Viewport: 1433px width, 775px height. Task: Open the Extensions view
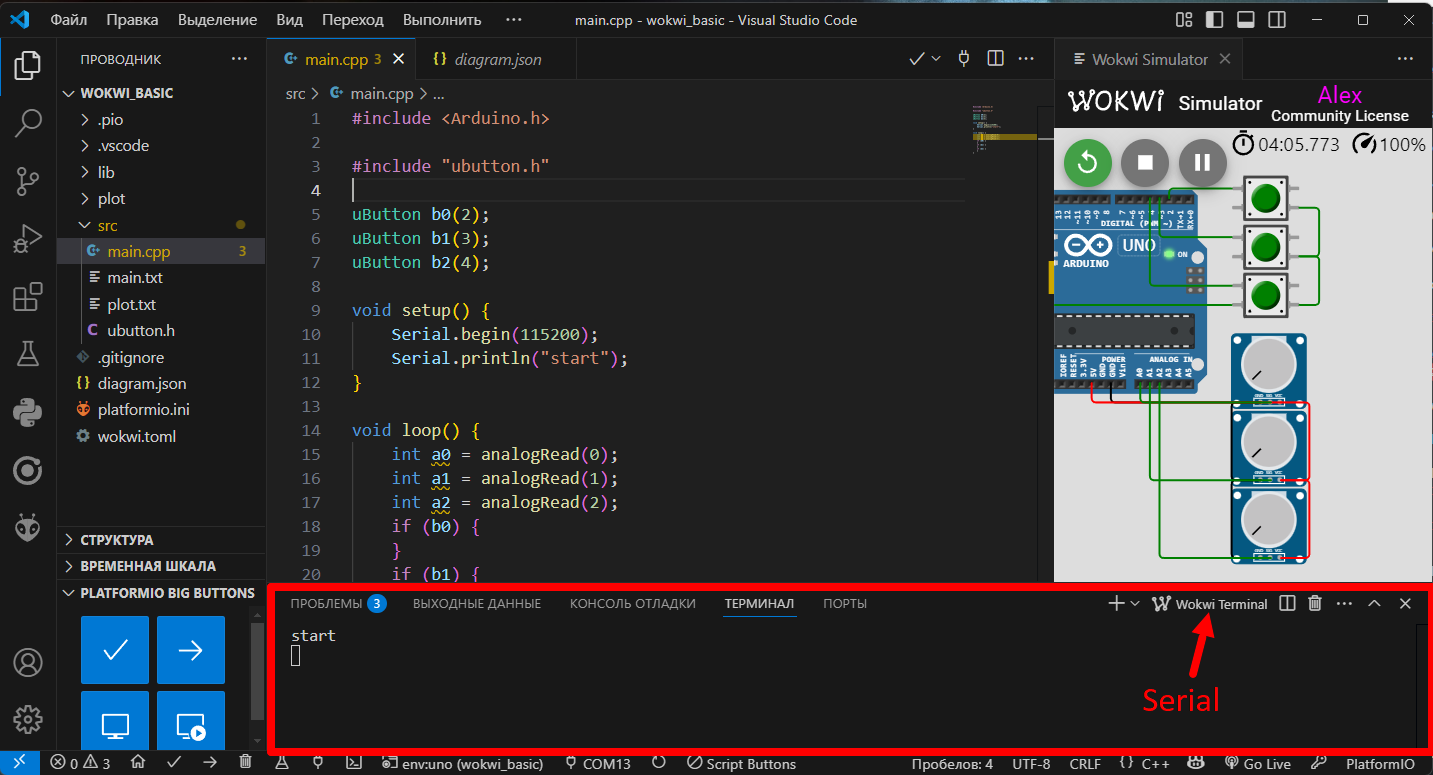[x=28, y=297]
